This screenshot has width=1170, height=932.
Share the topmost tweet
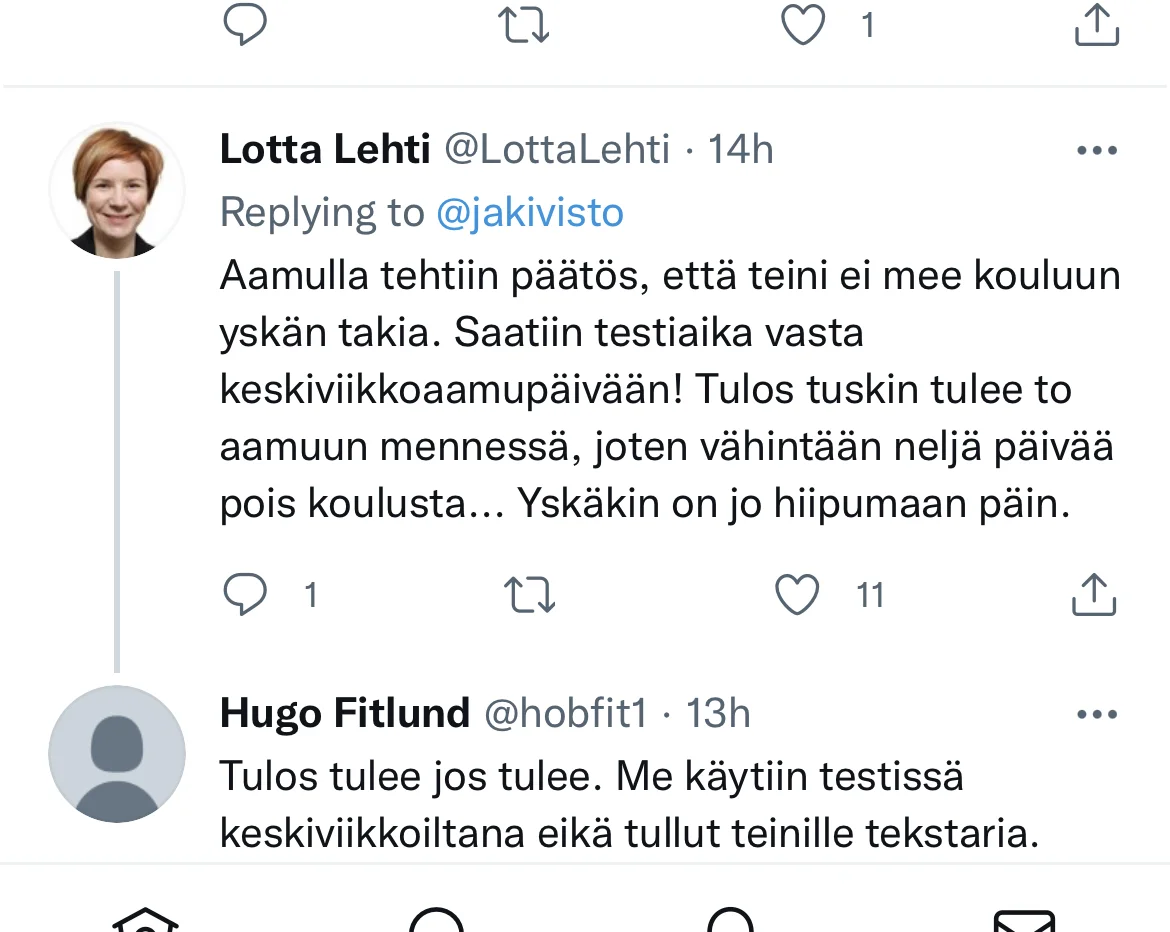(x=1096, y=25)
